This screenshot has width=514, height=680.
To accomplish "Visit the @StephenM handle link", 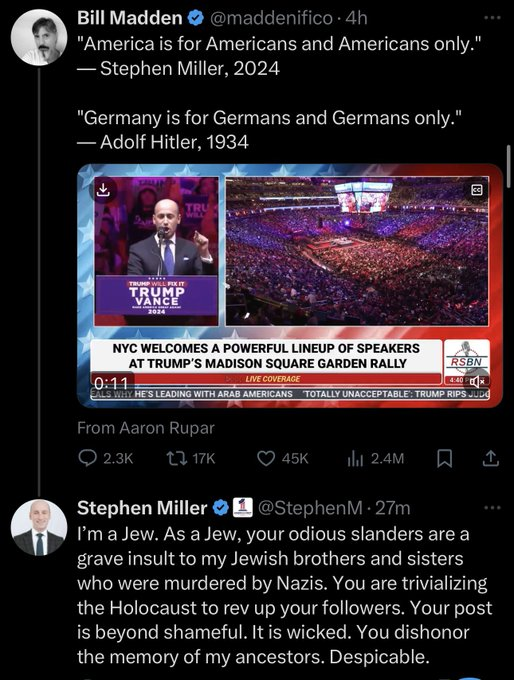I will [310, 507].
